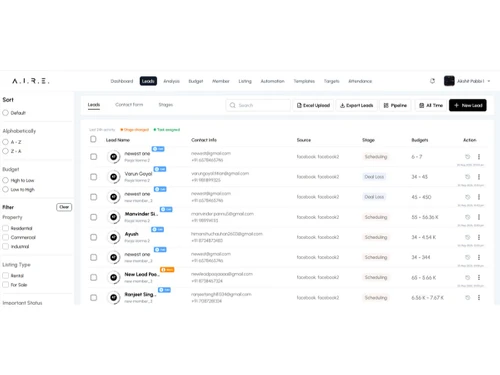Click the search magnifier icon
Viewport: 500px width, 375px height.
(x=232, y=105)
